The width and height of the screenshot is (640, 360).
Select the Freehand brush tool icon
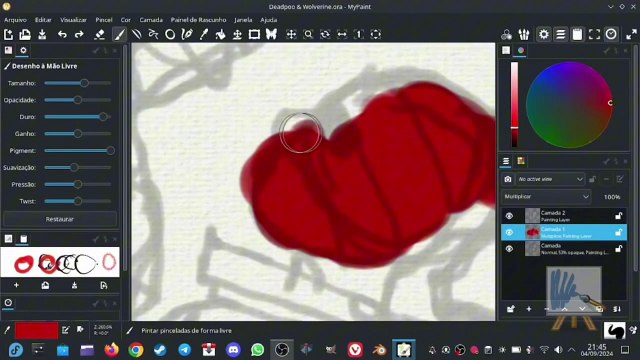tap(119, 35)
